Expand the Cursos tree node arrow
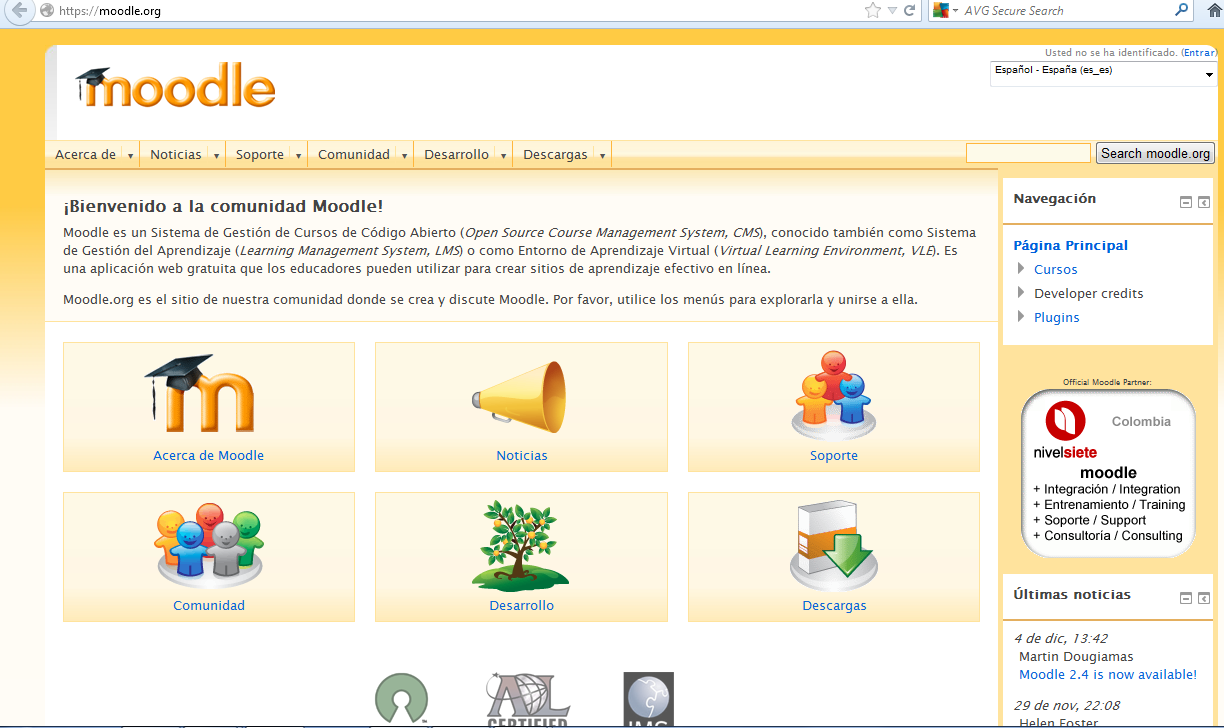The height and width of the screenshot is (728, 1224). click(1021, 268)
